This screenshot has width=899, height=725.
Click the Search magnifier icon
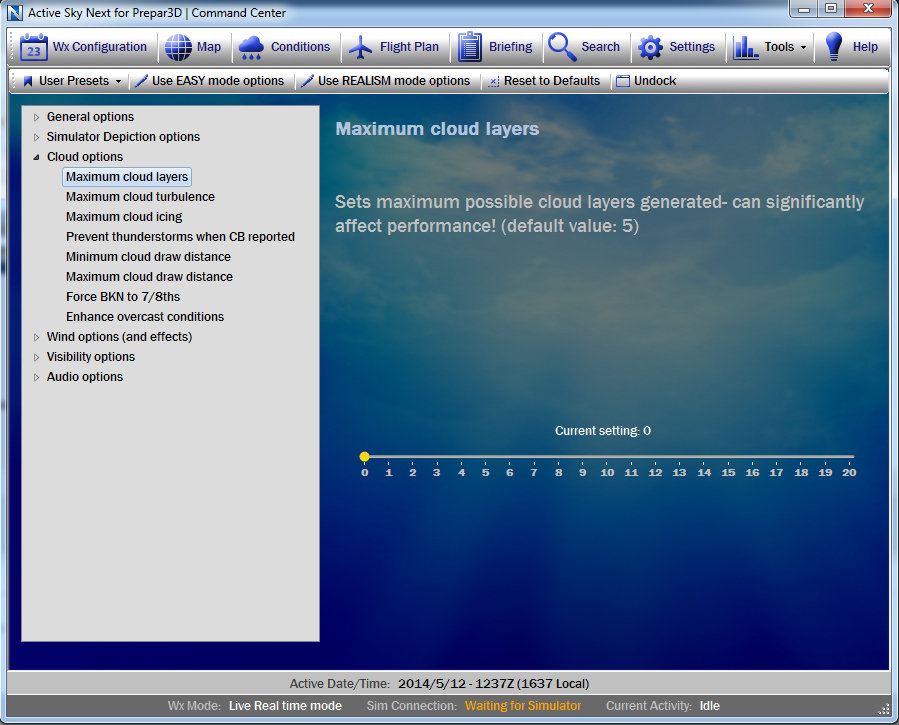click(x=562, y=47)
